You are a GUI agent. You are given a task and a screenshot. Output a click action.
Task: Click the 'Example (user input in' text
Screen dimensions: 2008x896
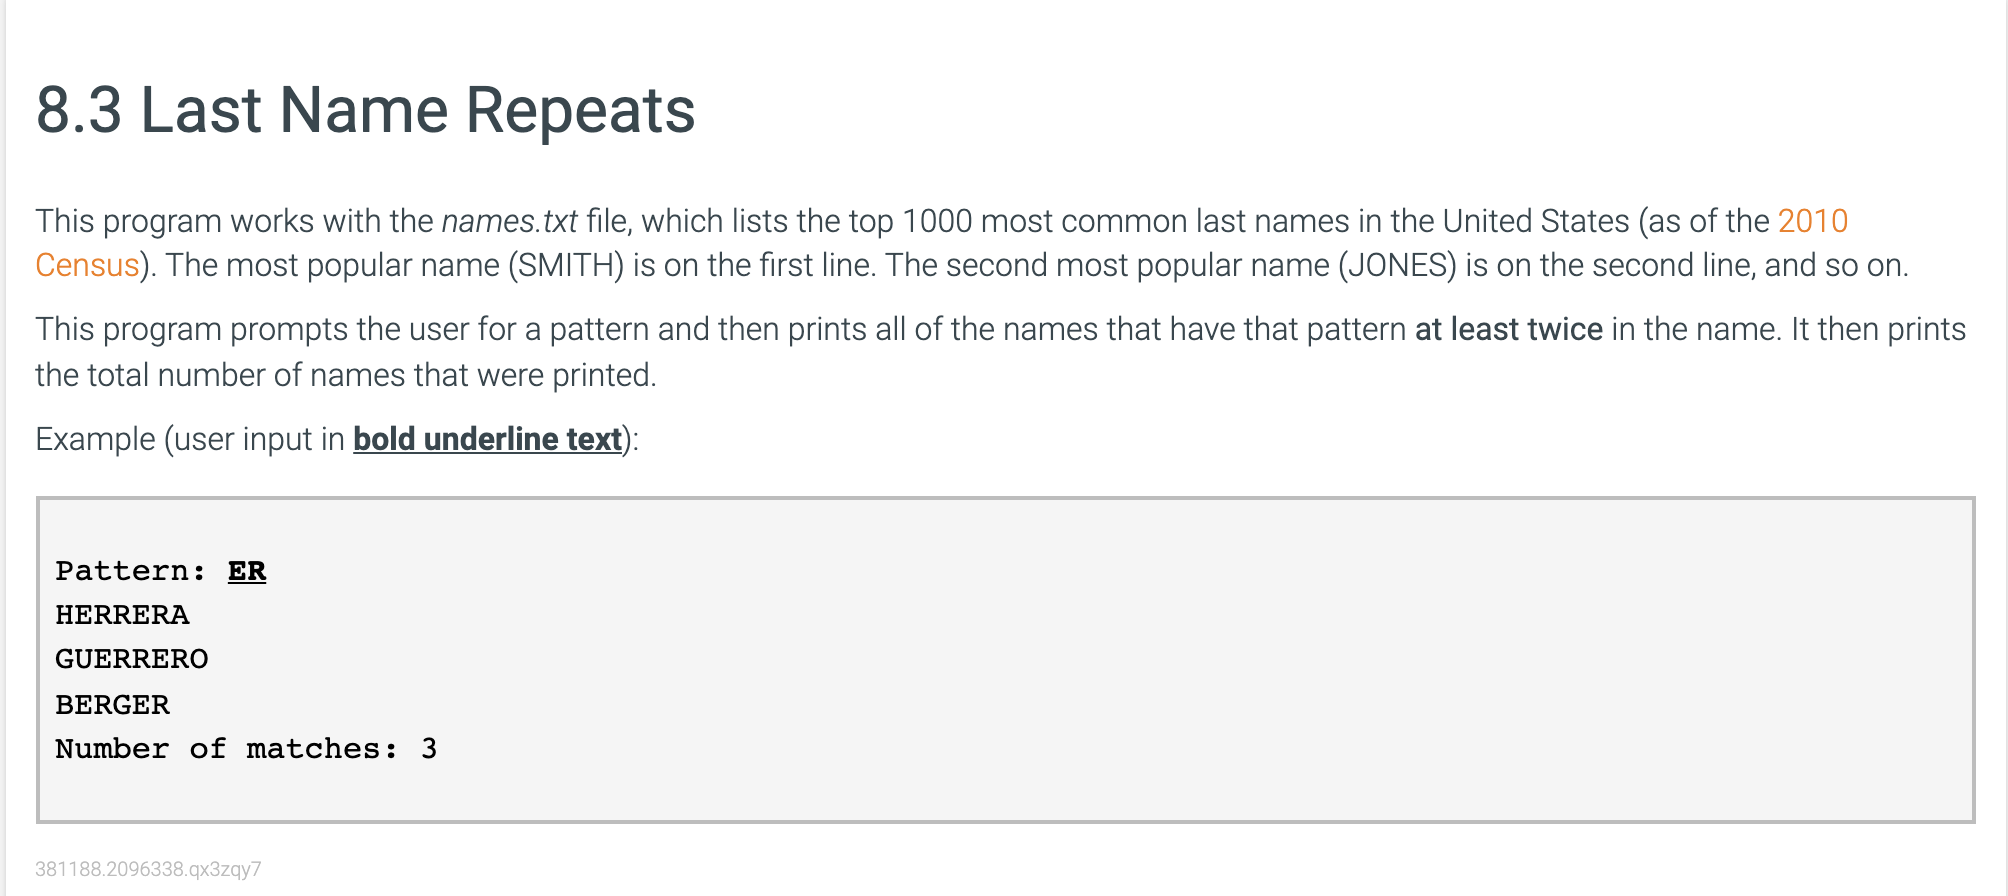click(x=190, y=440)
